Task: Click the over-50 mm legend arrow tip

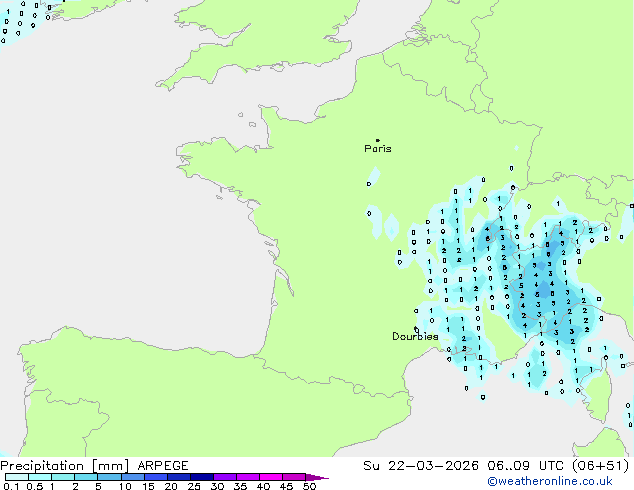Action: coord(317,477)
